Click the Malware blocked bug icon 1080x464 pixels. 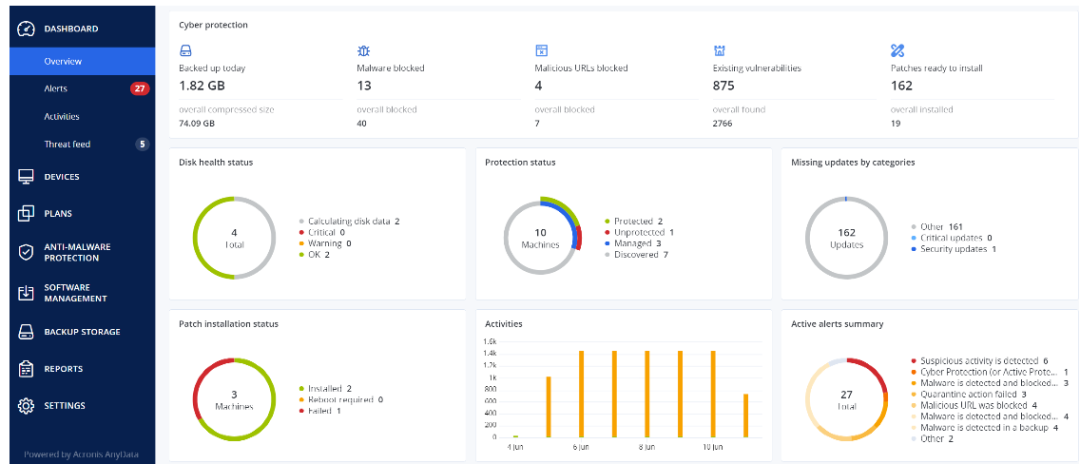[364, 50]
